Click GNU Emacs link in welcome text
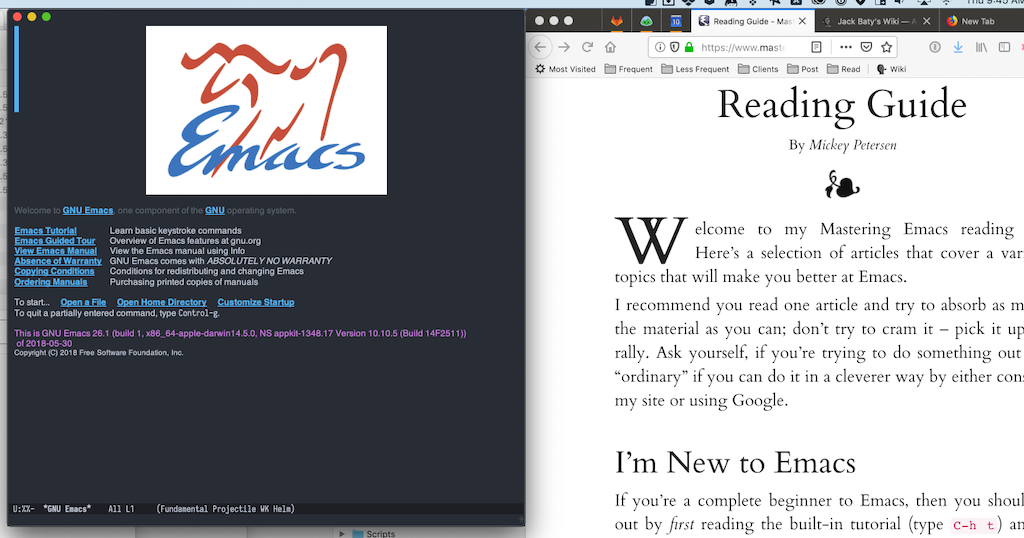This screenshot has width=1024, height=538. click(x=88, y=210)
